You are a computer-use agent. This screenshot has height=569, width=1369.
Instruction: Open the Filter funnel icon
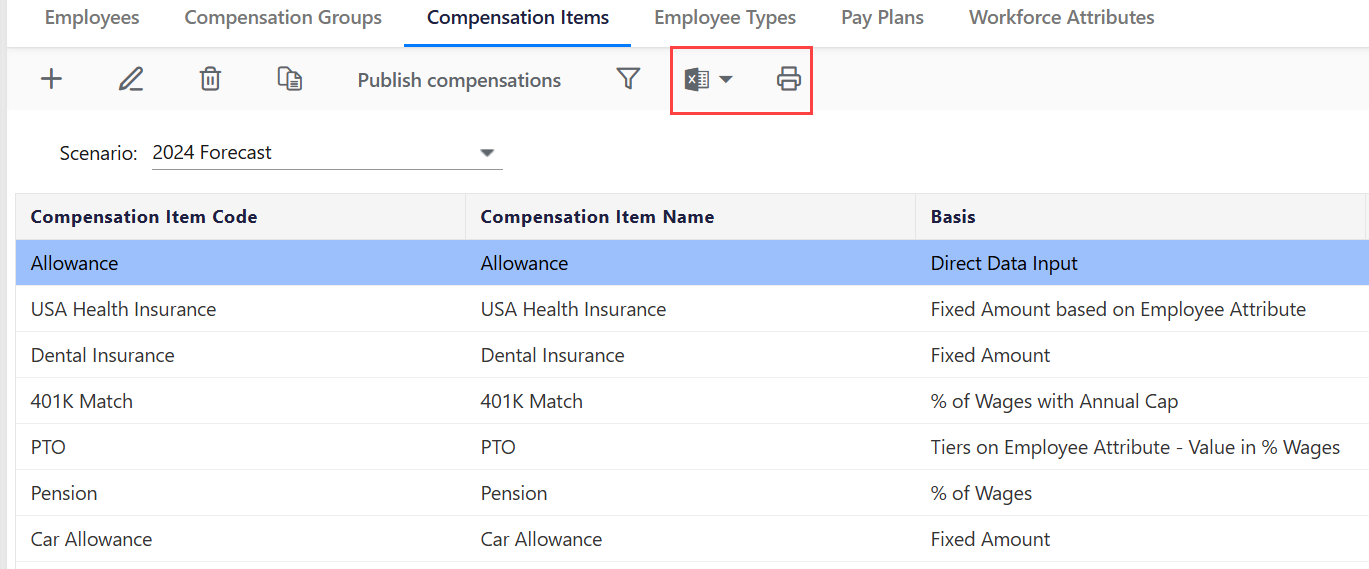[628, 79]
